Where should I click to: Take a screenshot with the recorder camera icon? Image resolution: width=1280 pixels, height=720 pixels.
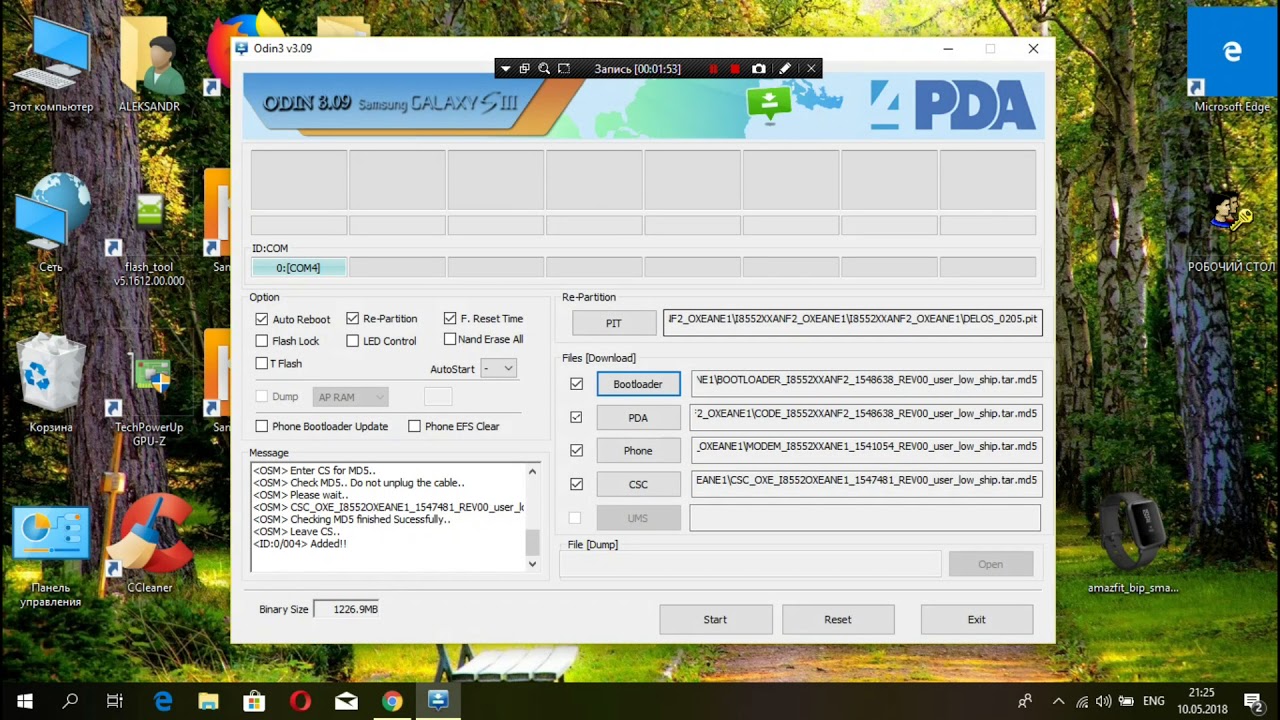point(759,69)
